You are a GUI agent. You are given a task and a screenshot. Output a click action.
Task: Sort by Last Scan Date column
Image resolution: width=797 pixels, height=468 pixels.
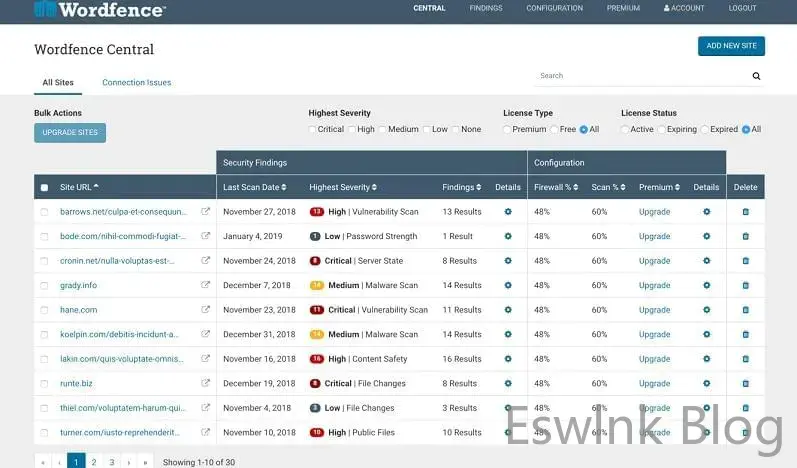255,187
